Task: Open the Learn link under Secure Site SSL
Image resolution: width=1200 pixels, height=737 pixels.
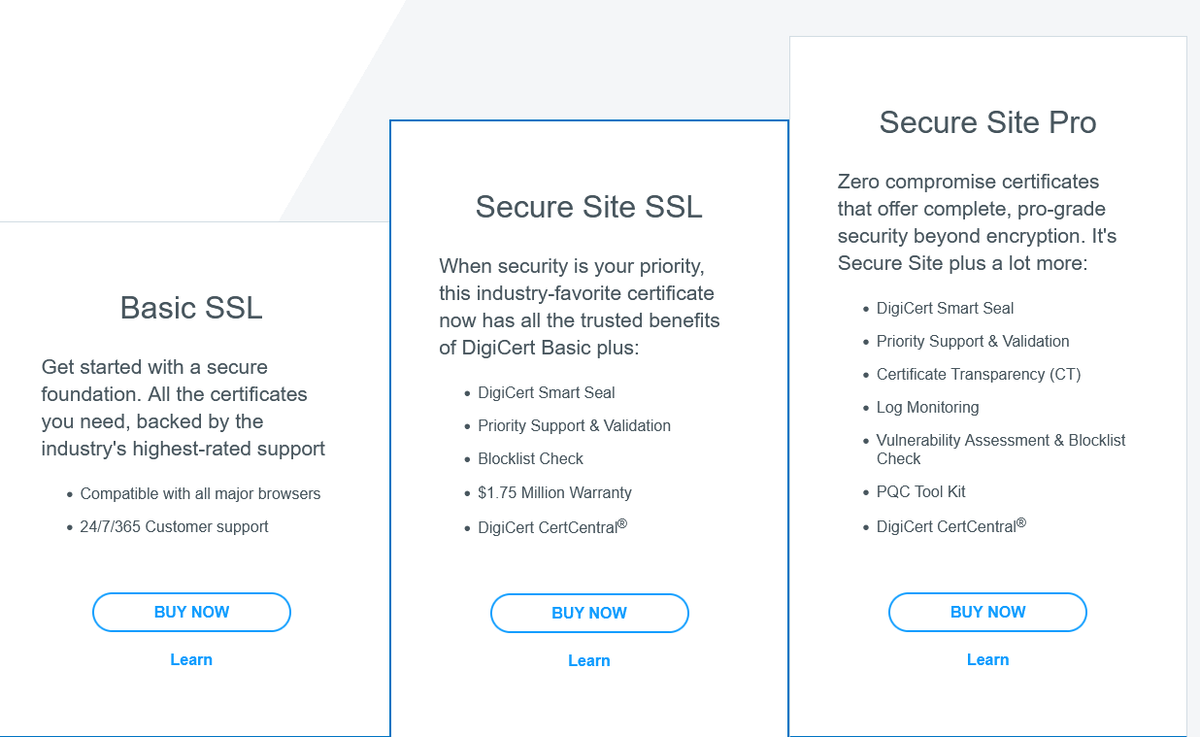Action: click(589, 660)
